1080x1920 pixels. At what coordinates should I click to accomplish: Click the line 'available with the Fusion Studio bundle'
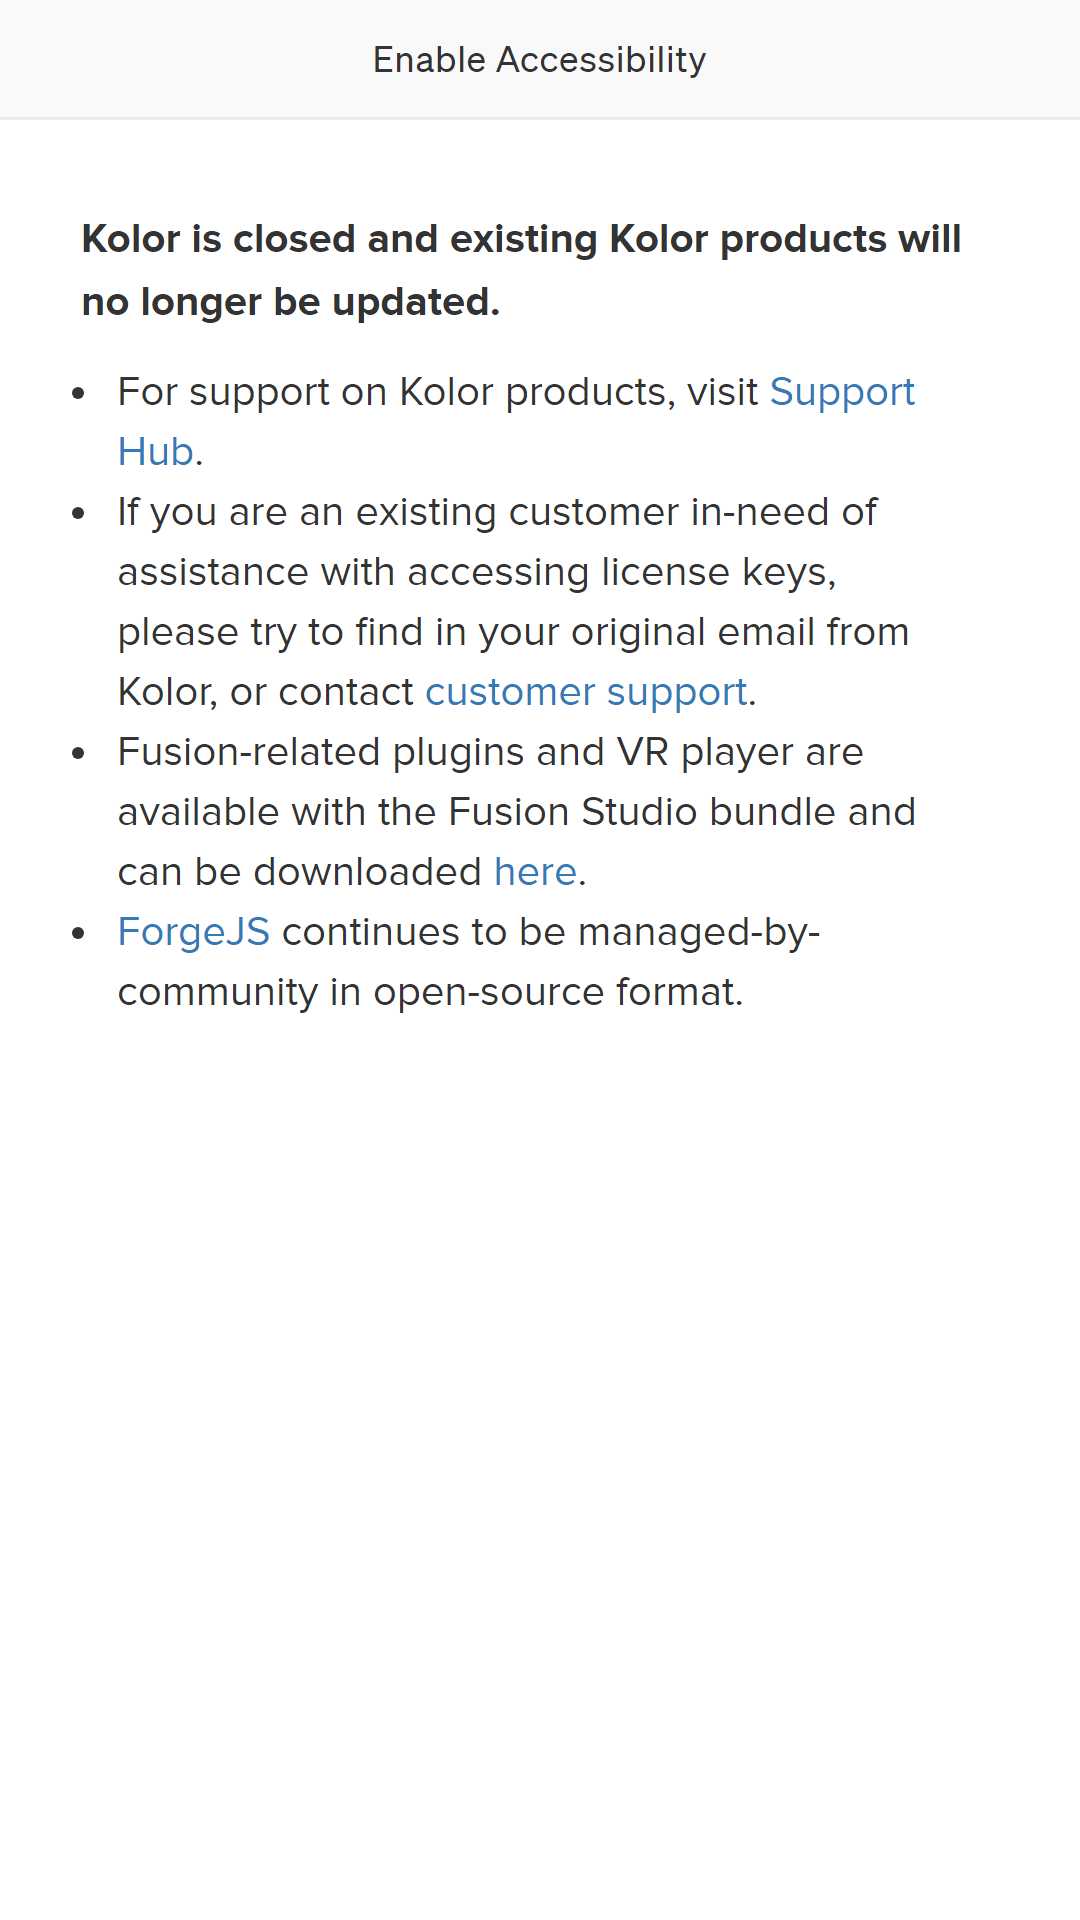click(x=517, y=812)
